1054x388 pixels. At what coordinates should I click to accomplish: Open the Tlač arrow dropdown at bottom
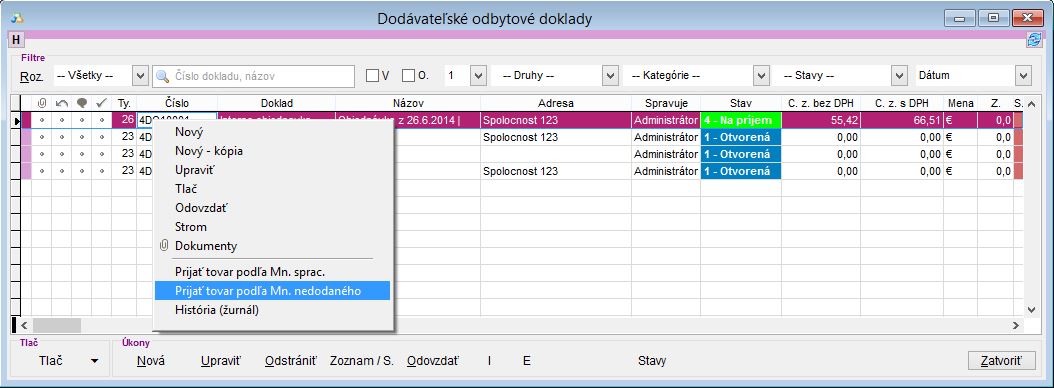coord(95,361)
